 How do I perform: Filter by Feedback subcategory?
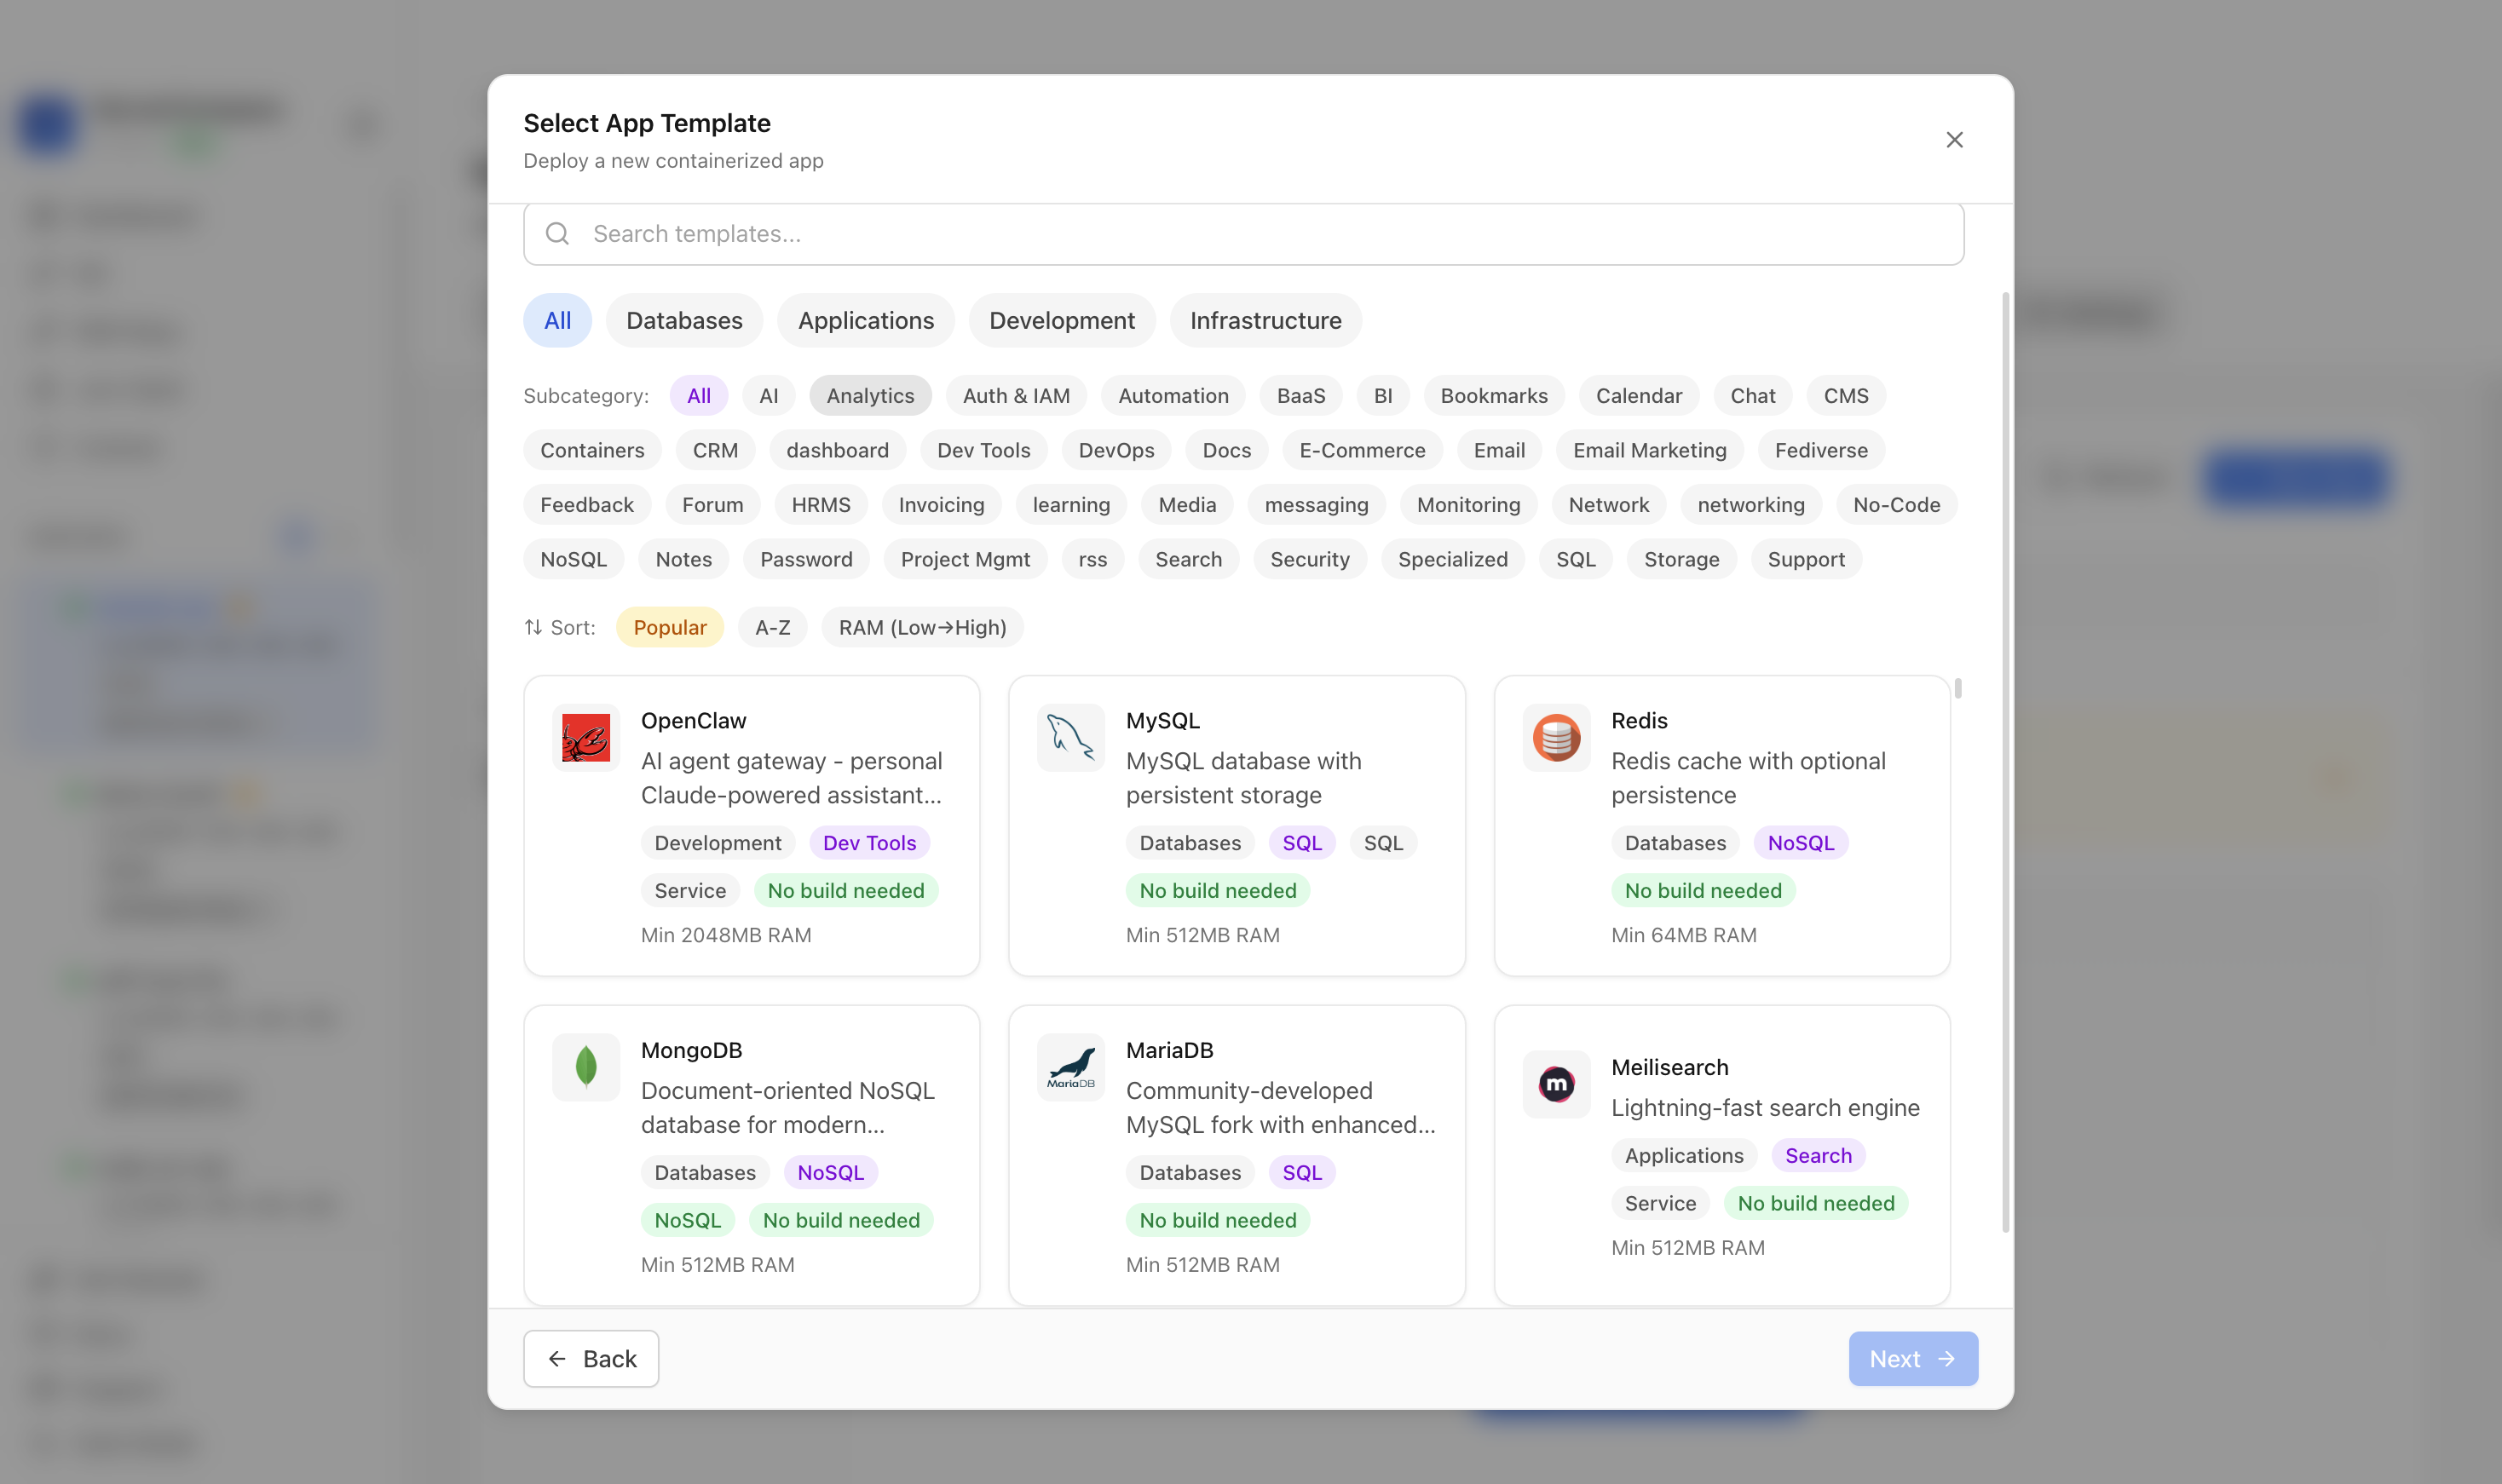pyautogui.click(x=587, y=505)
